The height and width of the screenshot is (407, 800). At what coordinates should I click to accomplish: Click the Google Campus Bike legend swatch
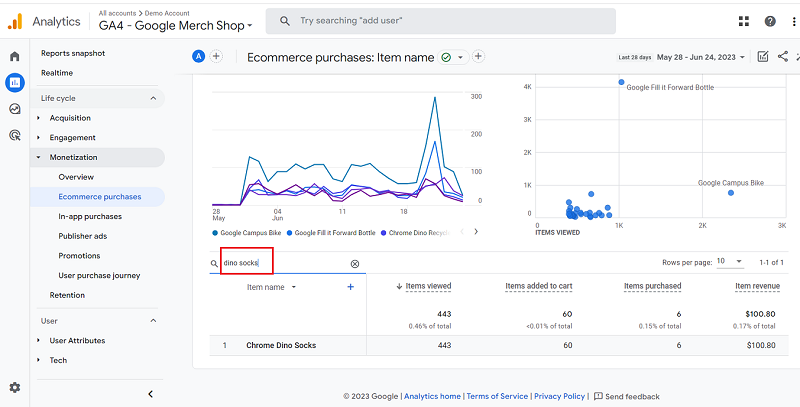(214, 233)
